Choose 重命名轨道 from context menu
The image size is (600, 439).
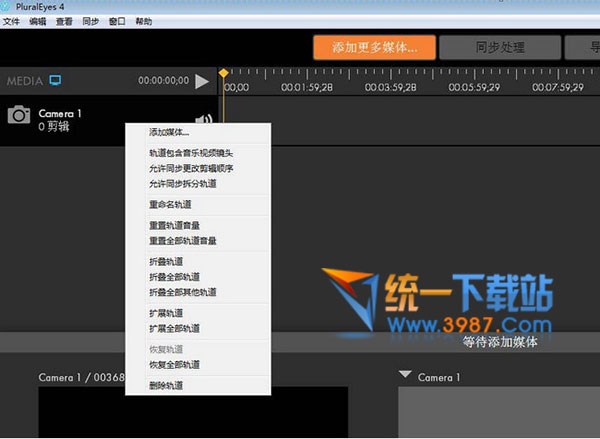click(x=169, y=204)
